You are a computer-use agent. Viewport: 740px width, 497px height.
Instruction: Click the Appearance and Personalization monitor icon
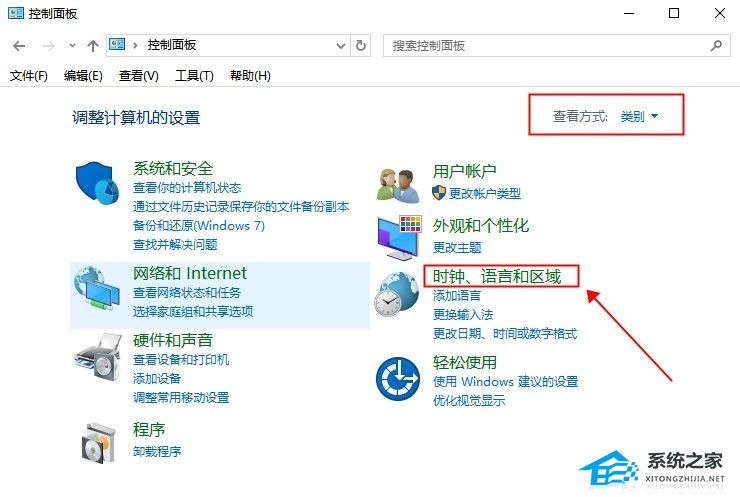coord(399,238)
